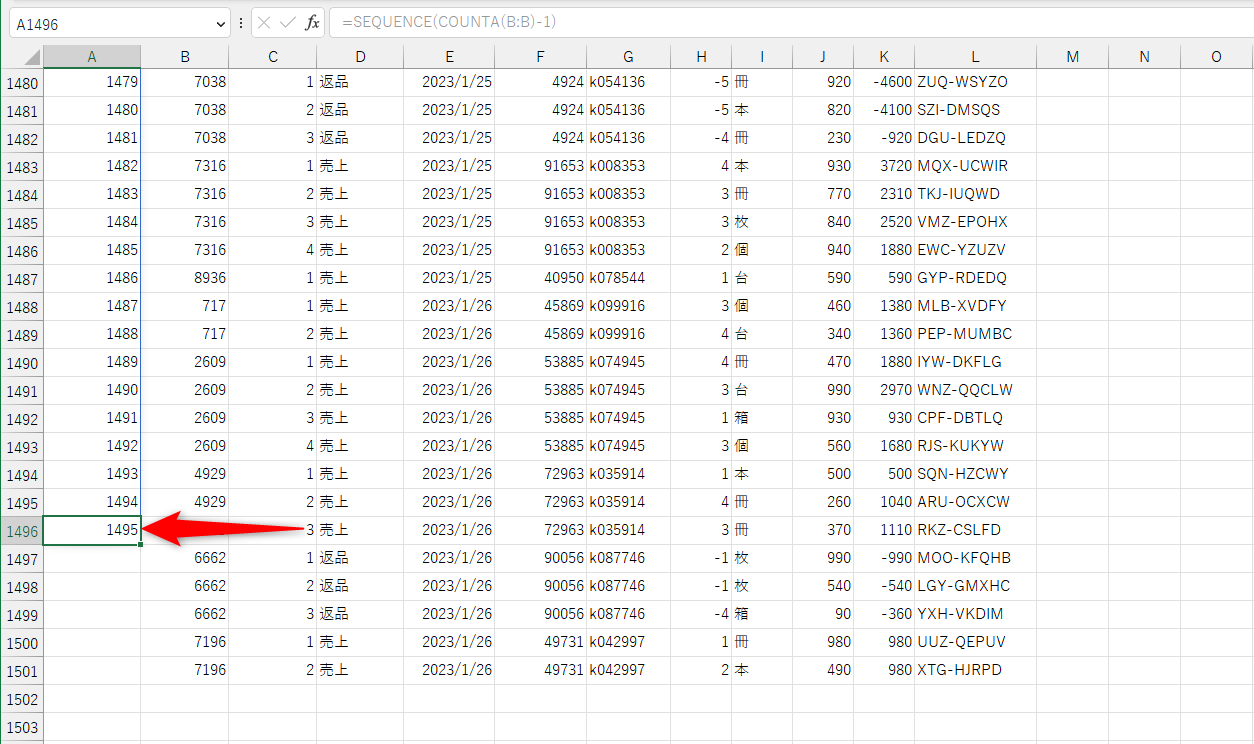Select row header 1501

tap(22, 671)
